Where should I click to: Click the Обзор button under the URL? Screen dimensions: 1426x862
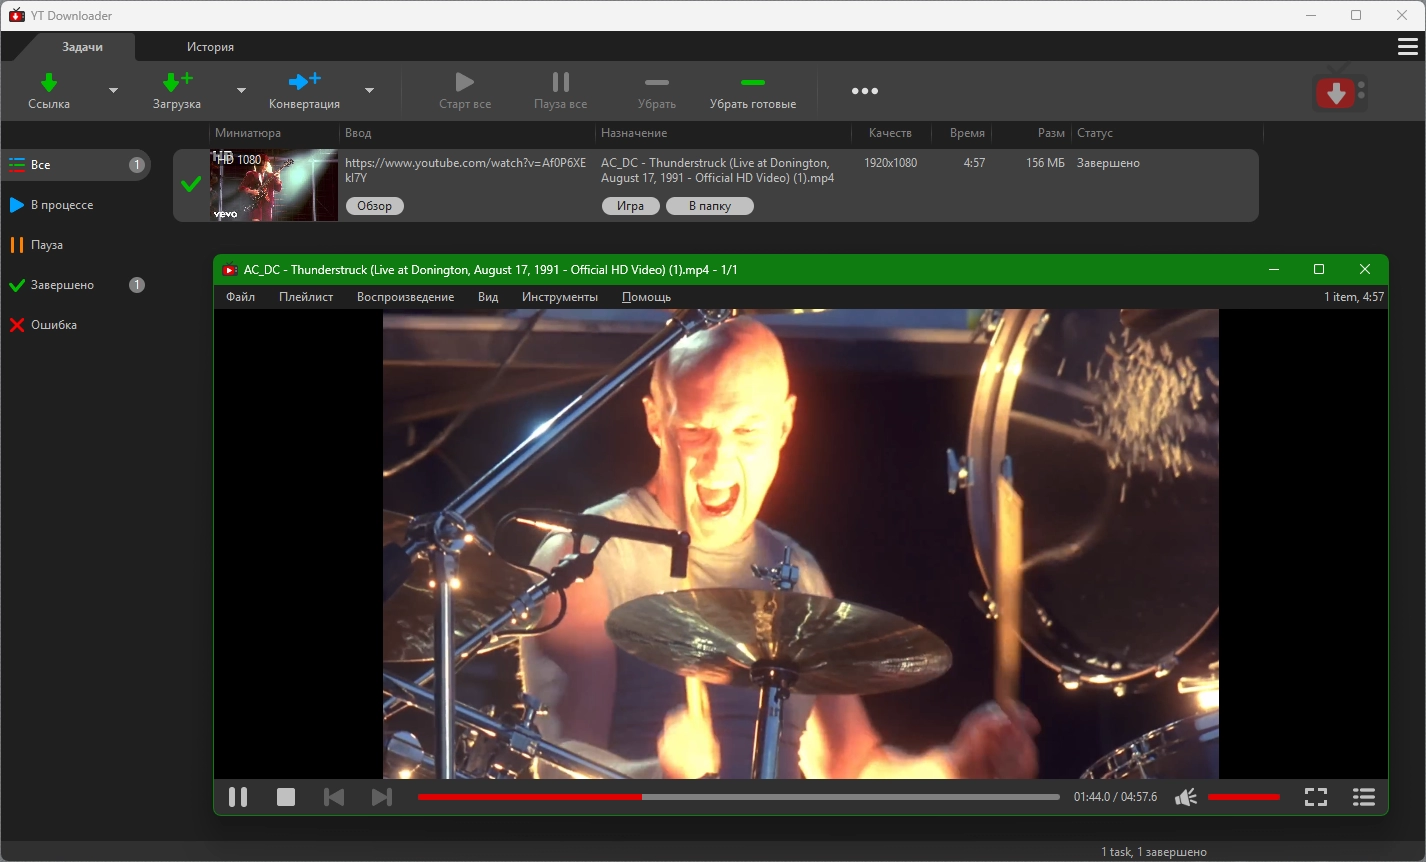click(374, 206)
